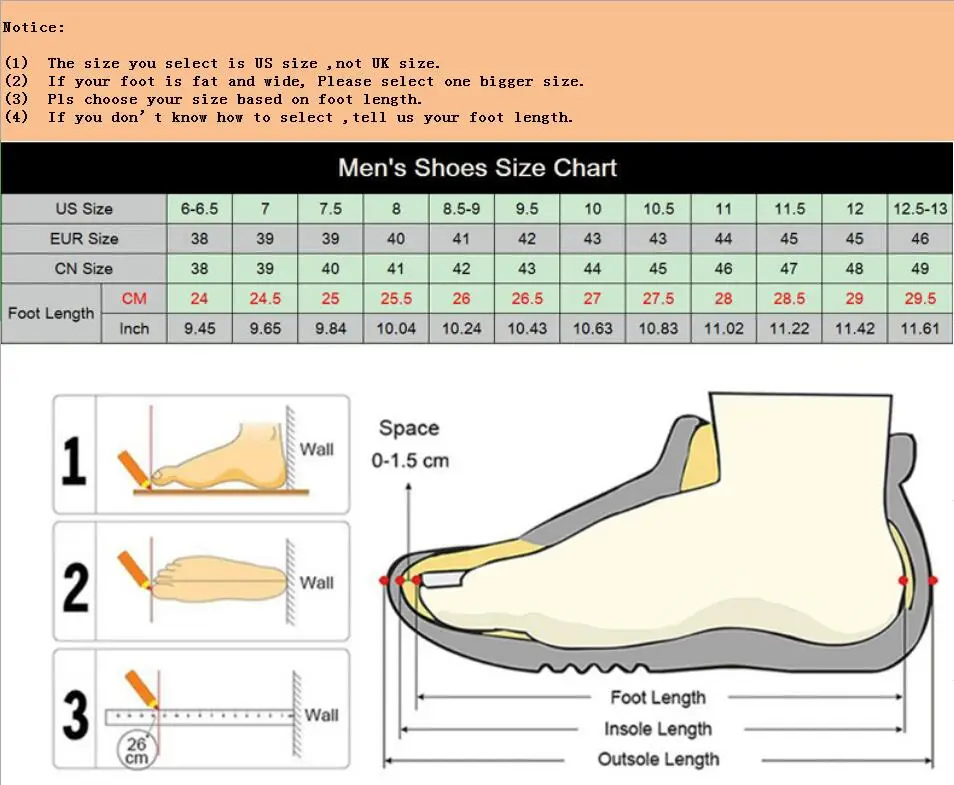Select the "Notice:" heading text

(33, 27)
